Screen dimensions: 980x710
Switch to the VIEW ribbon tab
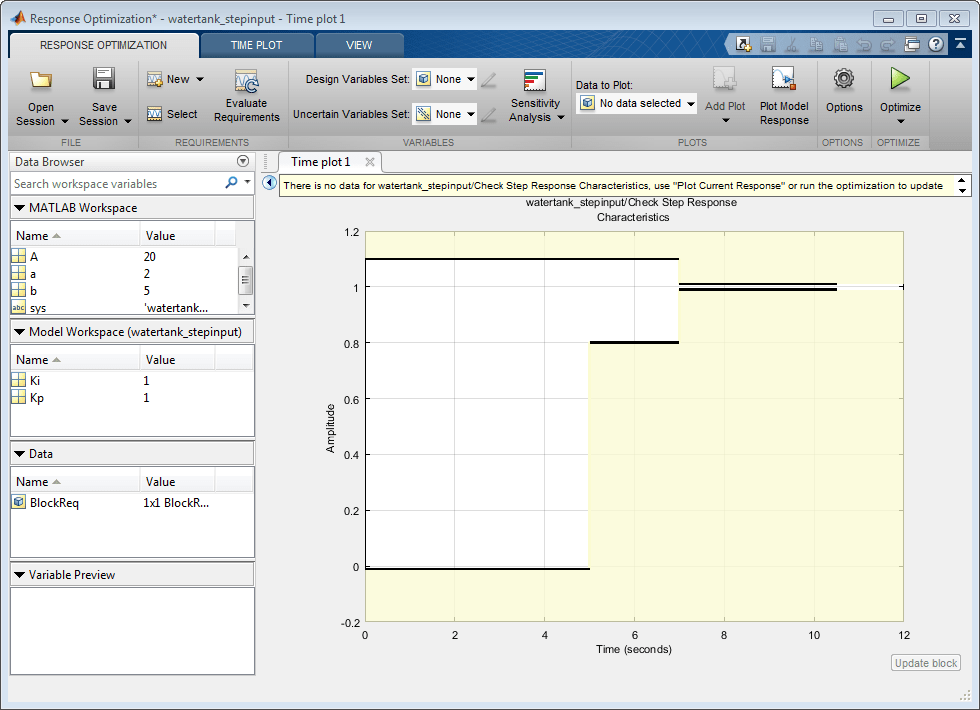coord(358,45)
